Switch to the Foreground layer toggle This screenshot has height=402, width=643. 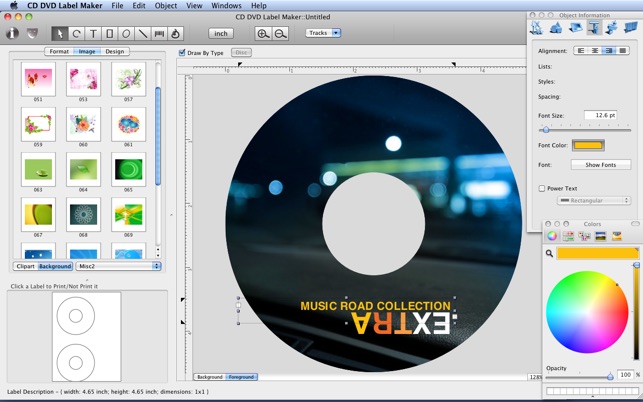(x=242, y=377)
